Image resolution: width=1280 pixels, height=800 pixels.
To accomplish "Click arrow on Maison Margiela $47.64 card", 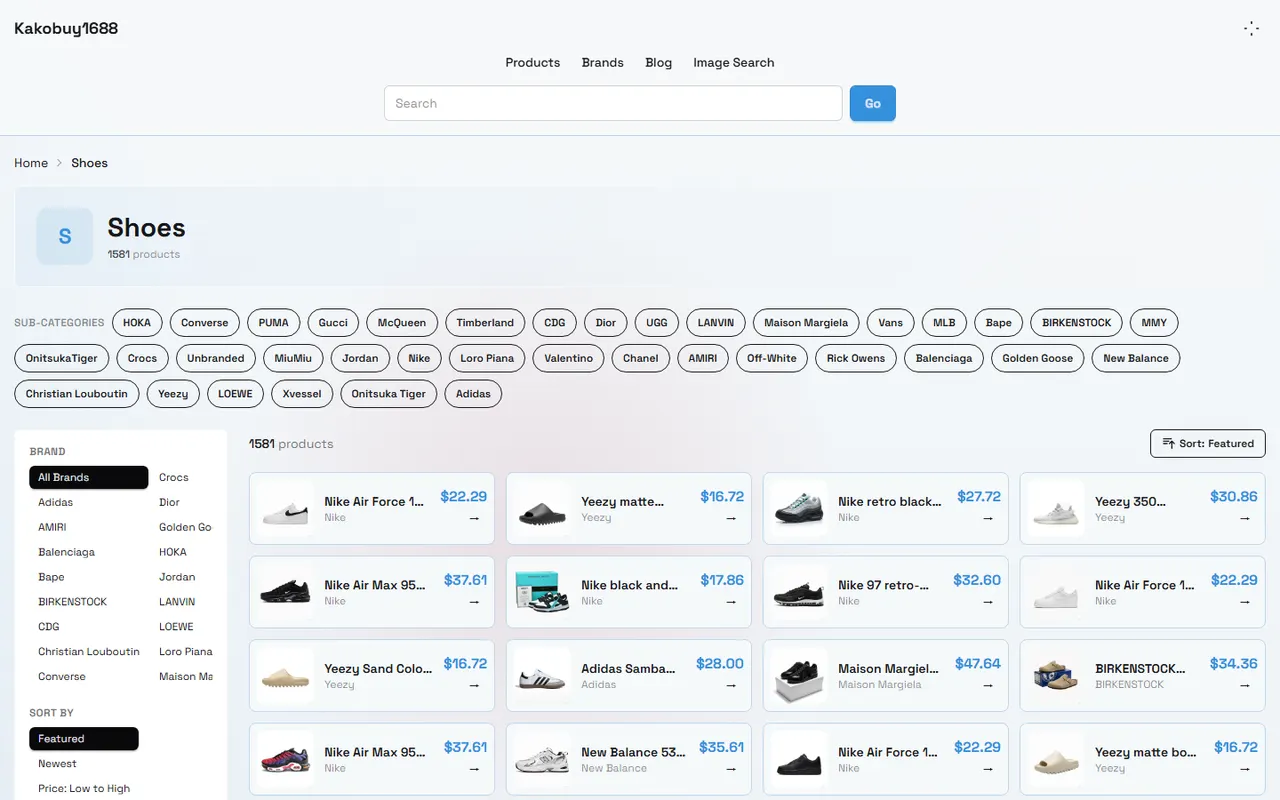I will pos(988,685).
